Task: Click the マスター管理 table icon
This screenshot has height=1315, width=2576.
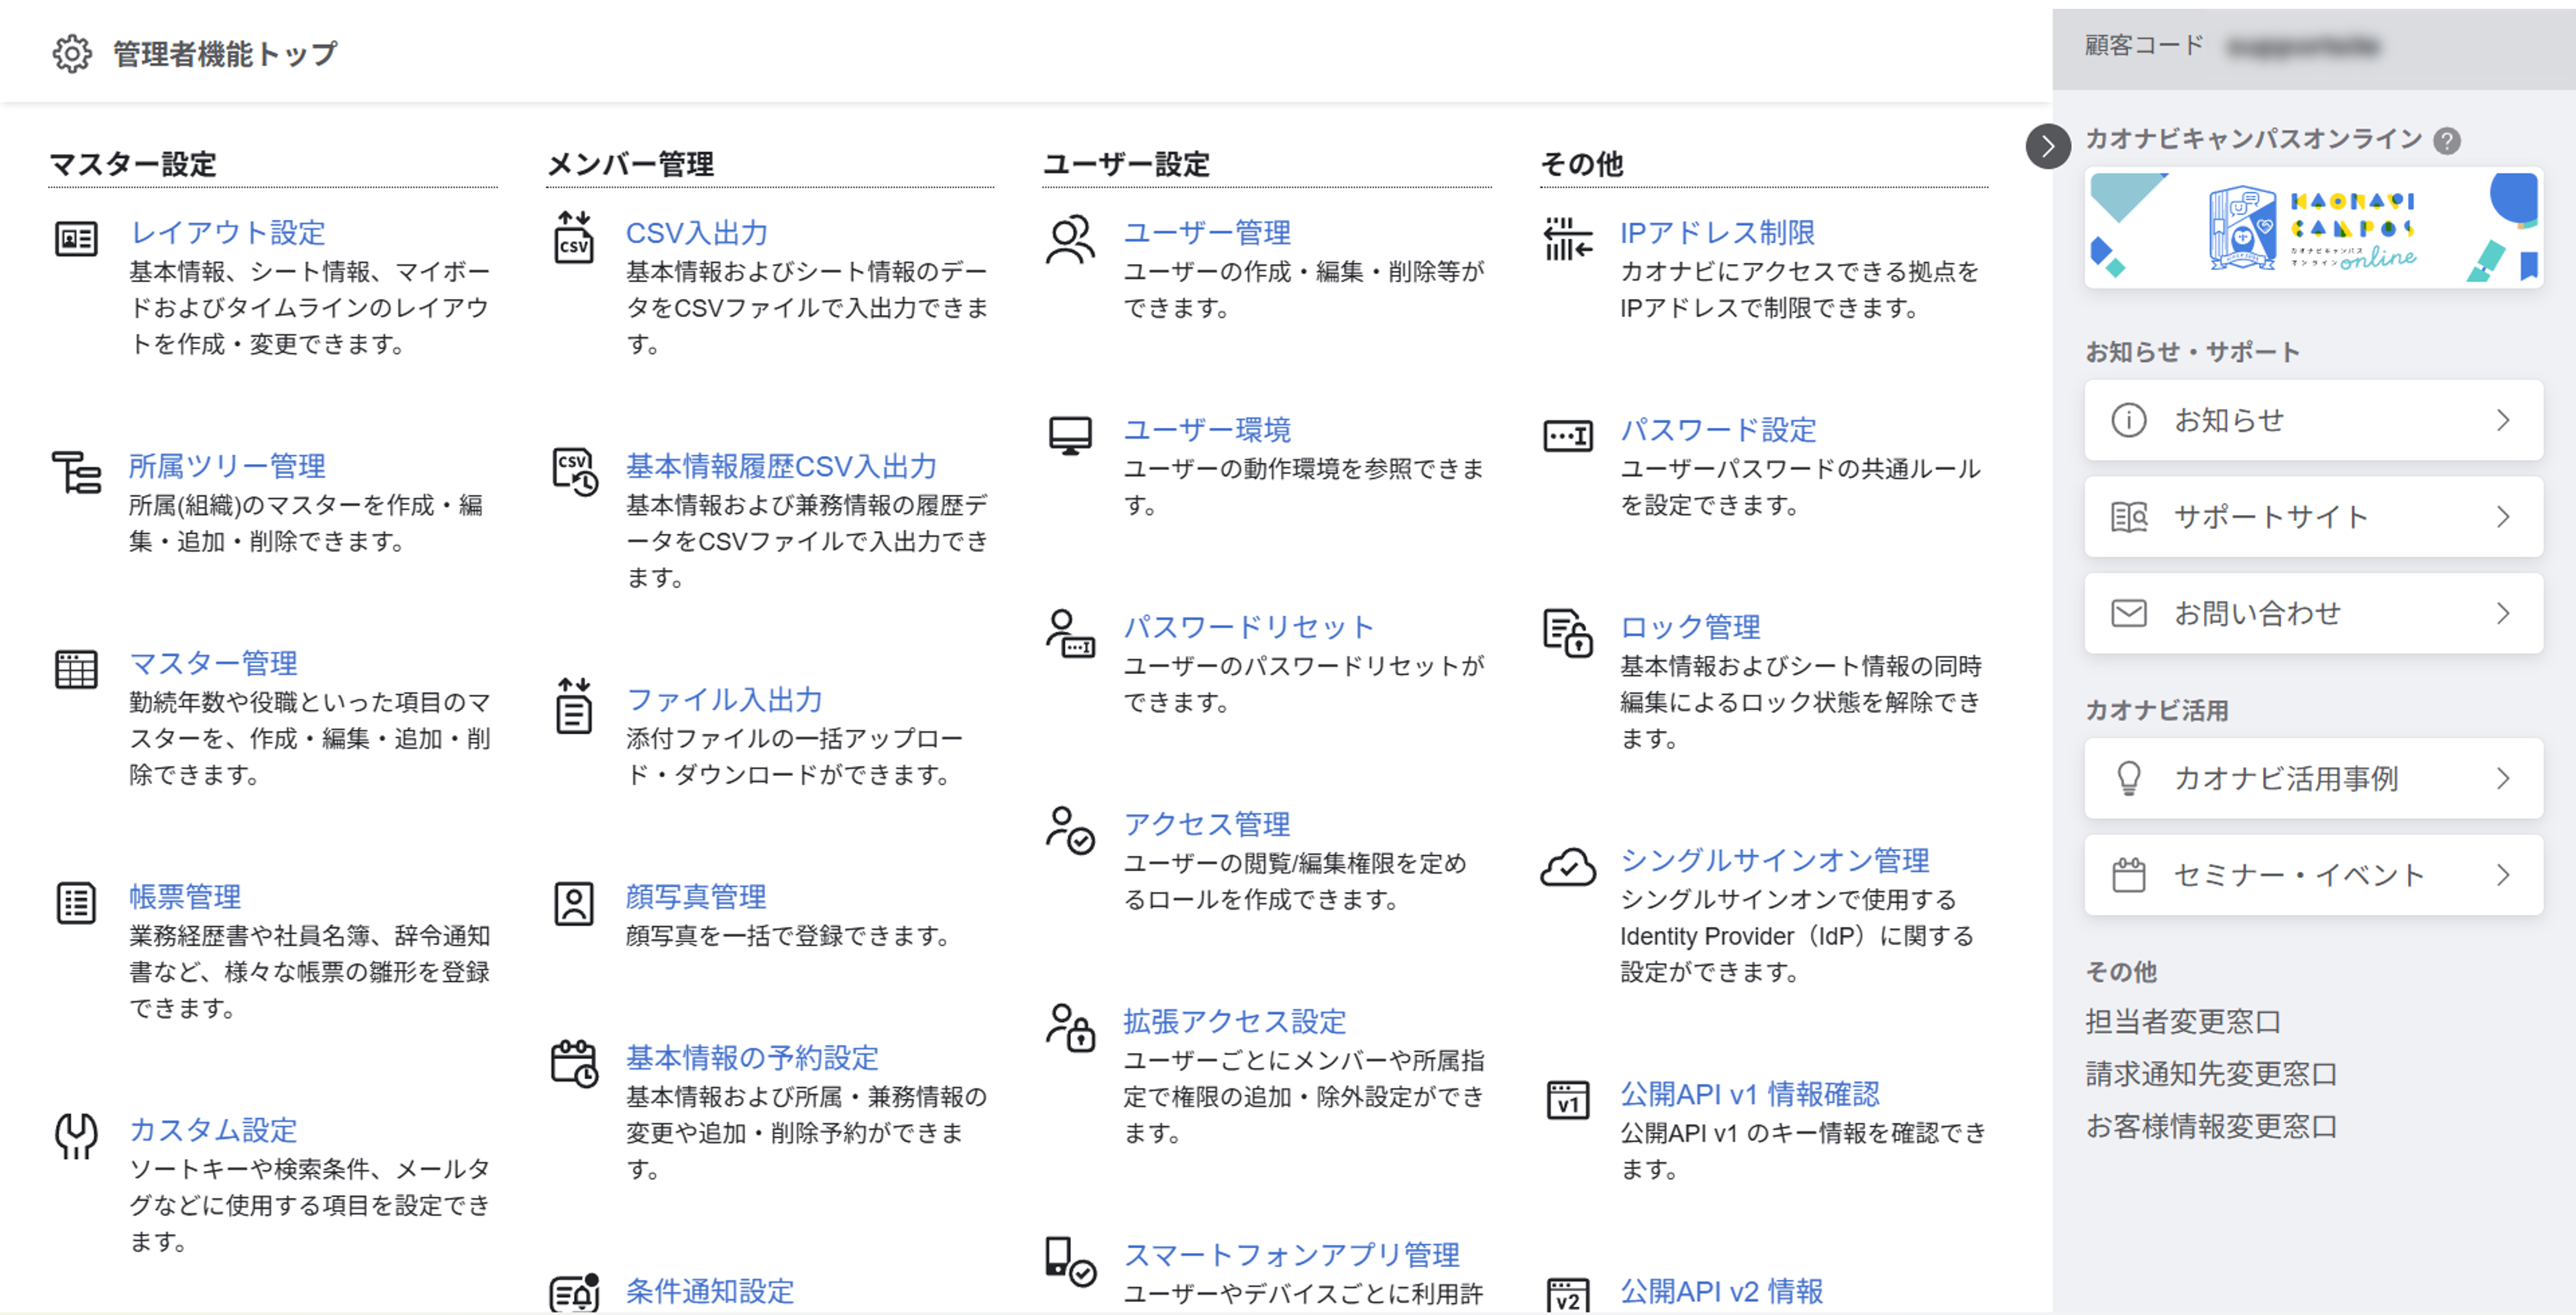Action: tap(75, 668)
